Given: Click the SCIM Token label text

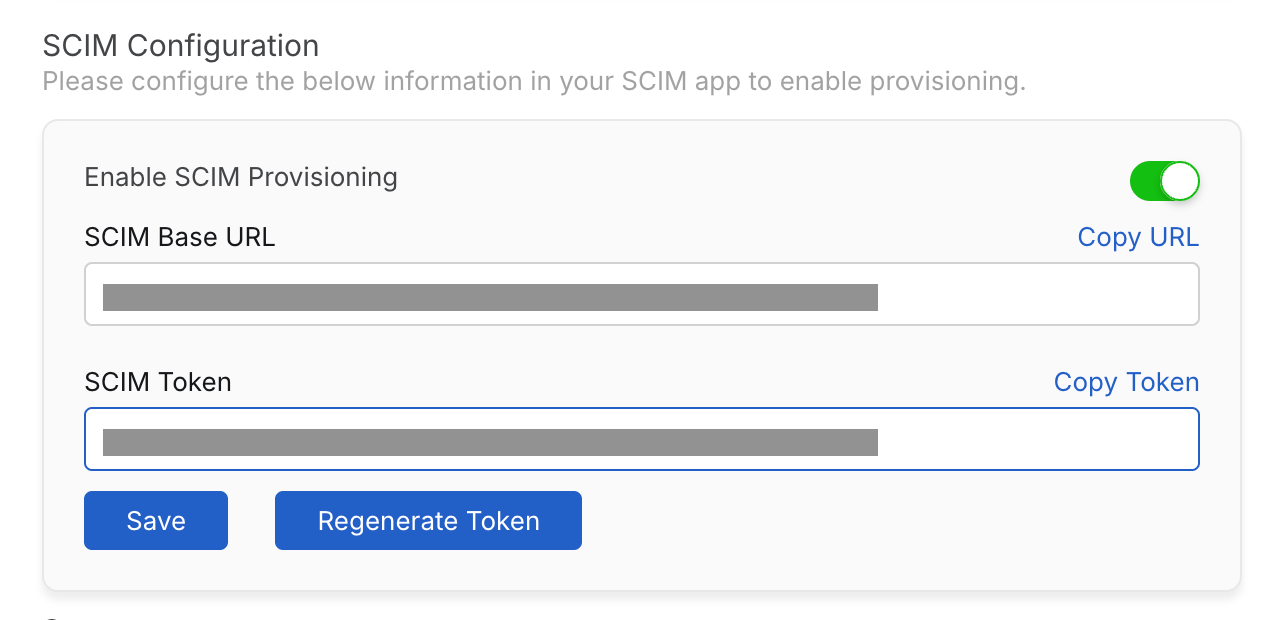Looking at the screenshot, I should coord(158,382).
